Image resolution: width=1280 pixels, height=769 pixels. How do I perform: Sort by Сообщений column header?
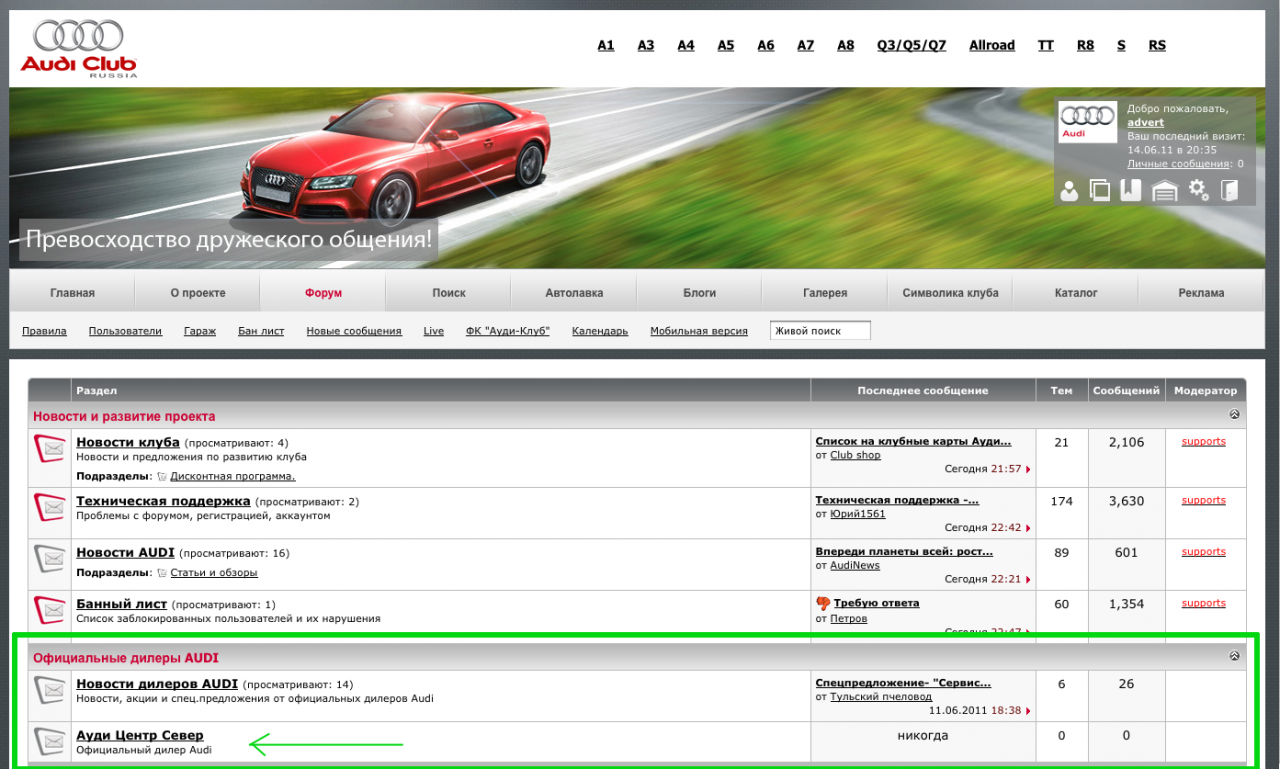pyautogui.click(x=1126, y=390)
